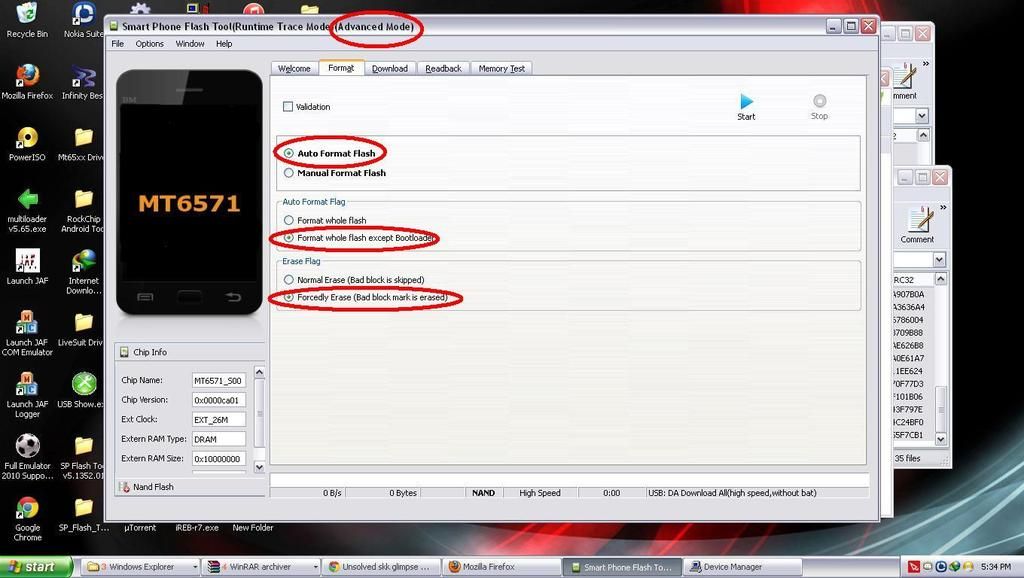1024x578 pixels.
Task: Select Manual Format Flash option
Action: pyautogui.click(x=289, y=173)
